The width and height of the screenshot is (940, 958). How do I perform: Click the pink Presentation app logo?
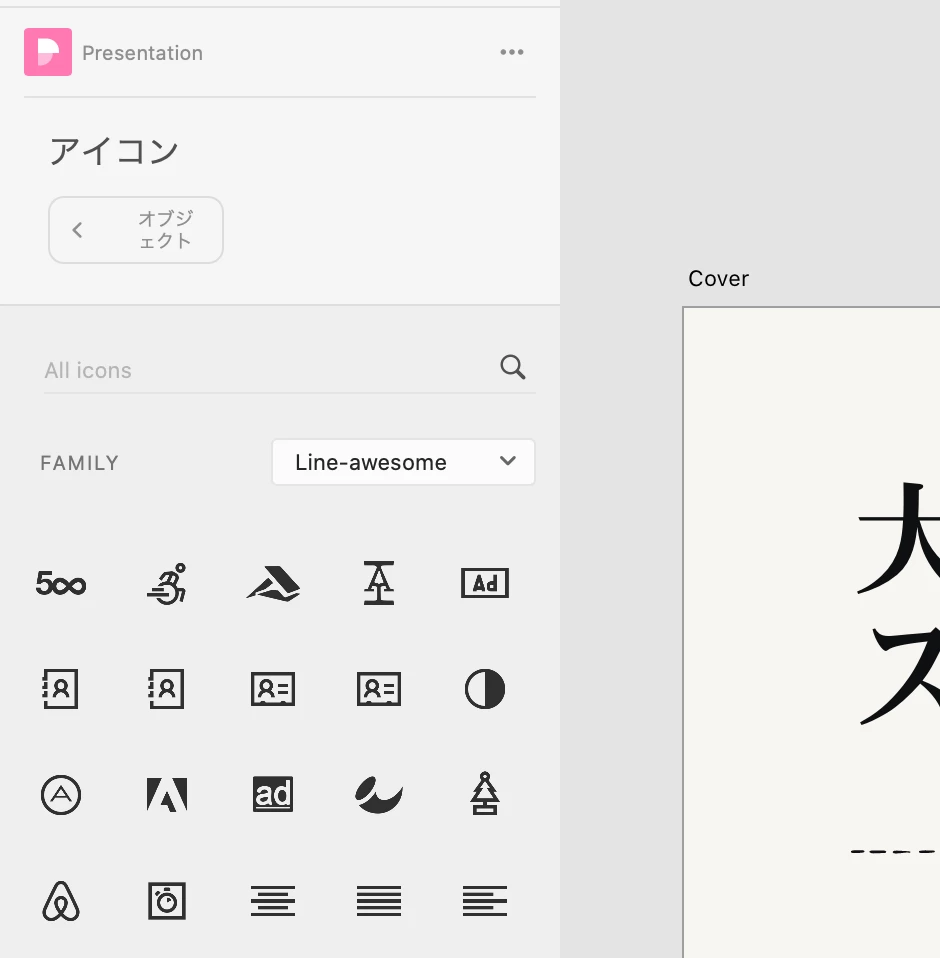coord(48,52)
